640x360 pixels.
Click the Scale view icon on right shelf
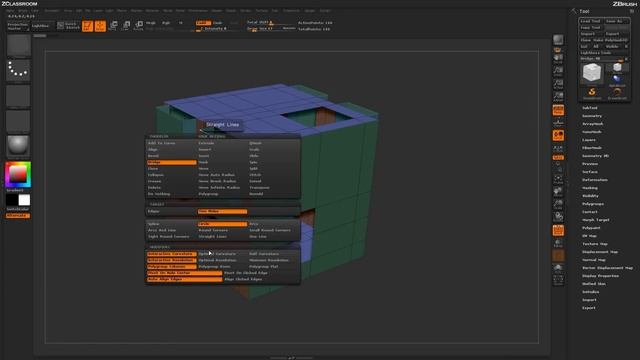tap(558, 204)
